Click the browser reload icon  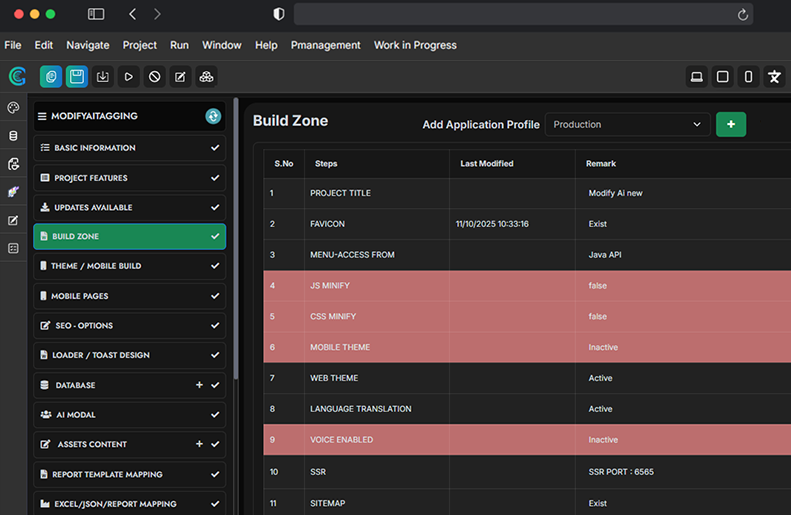[743, 15]
